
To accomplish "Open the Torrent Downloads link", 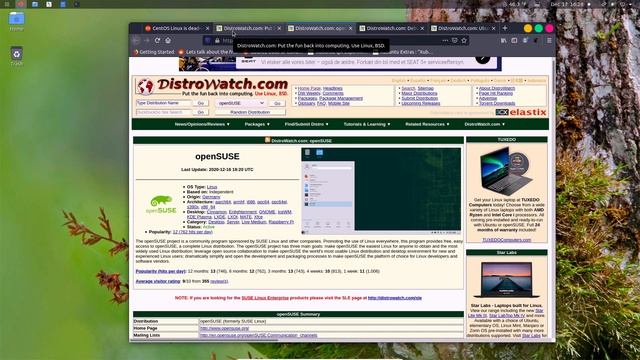I will click(497, 103).
